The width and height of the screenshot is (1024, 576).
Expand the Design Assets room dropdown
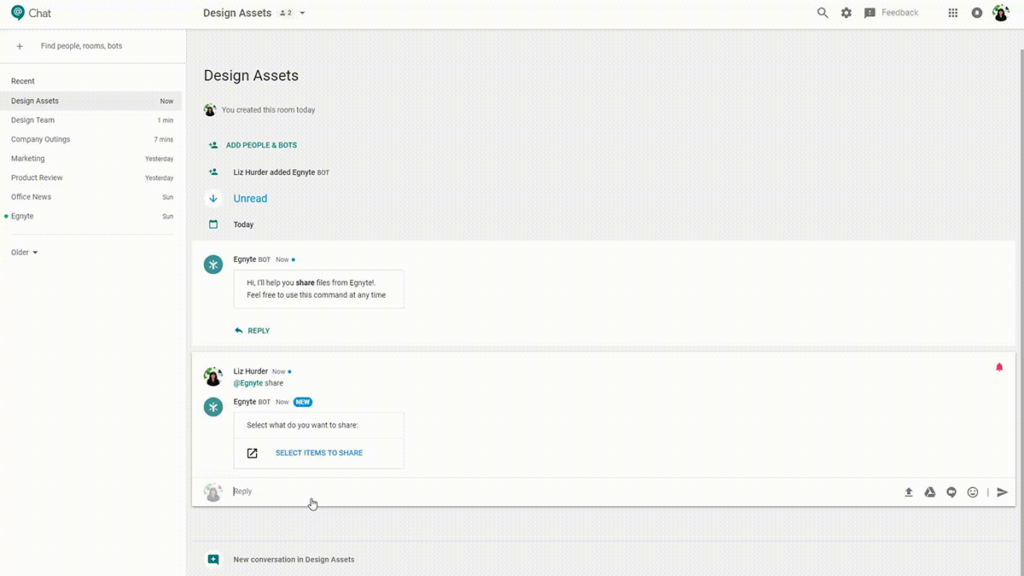click(302, 13)
